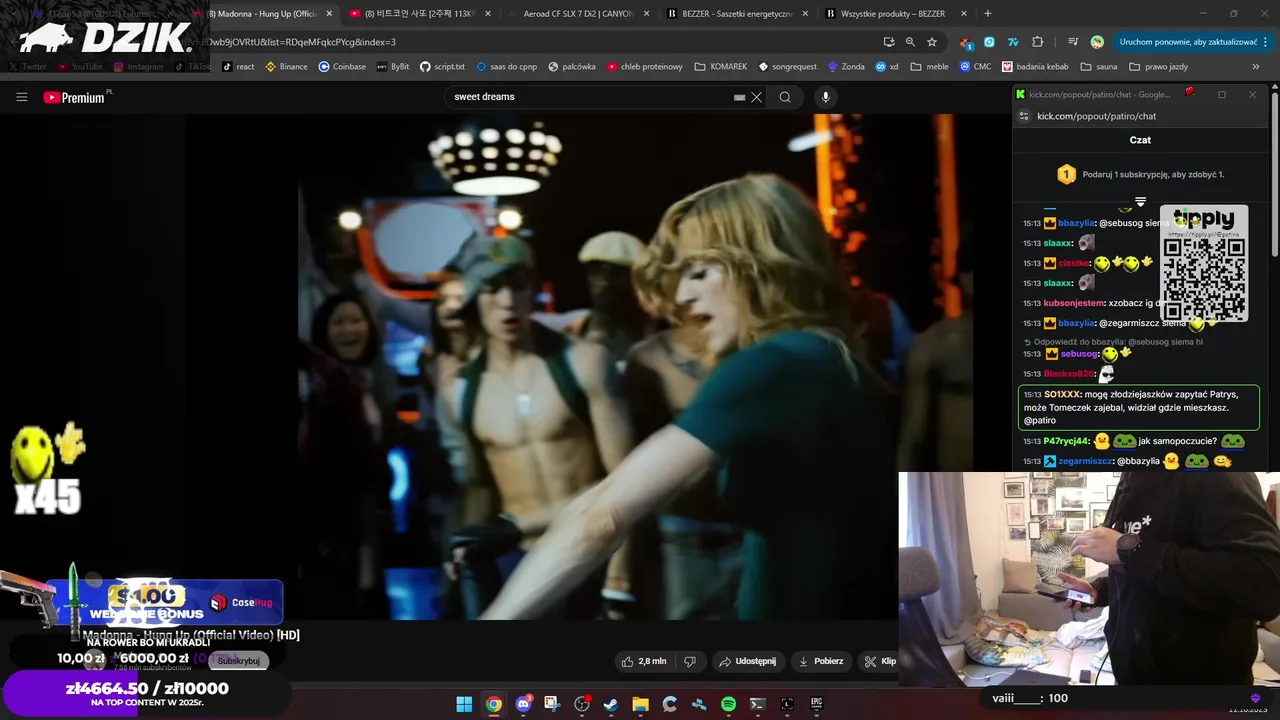Viewport: 1280px width, 720px height.
Task: Open the palcówka bookmark
Action: 571,67
